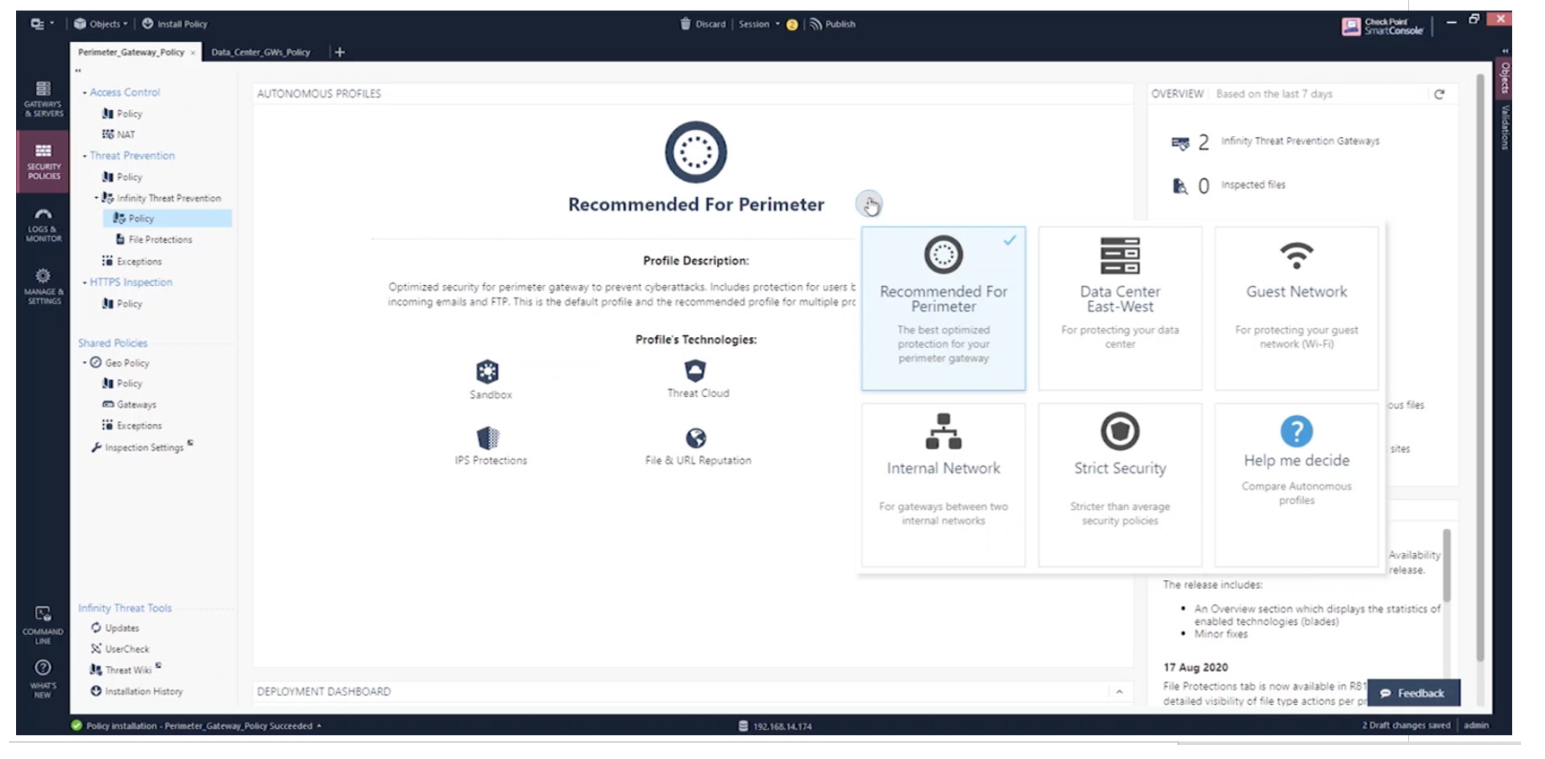This screenshot has width=1545, height=759.
Task: Click the 192.168.14.174 server status entry
Action: (x=775, y=726)
